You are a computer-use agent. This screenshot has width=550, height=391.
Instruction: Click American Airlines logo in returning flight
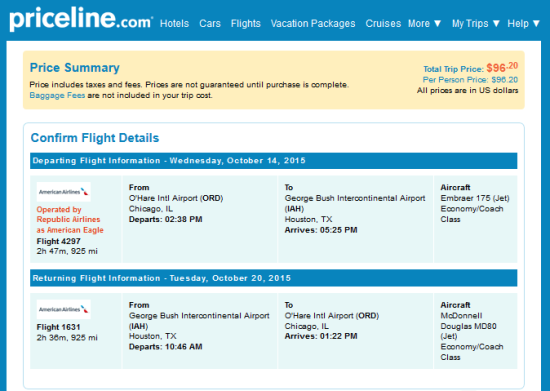(63, 309)
